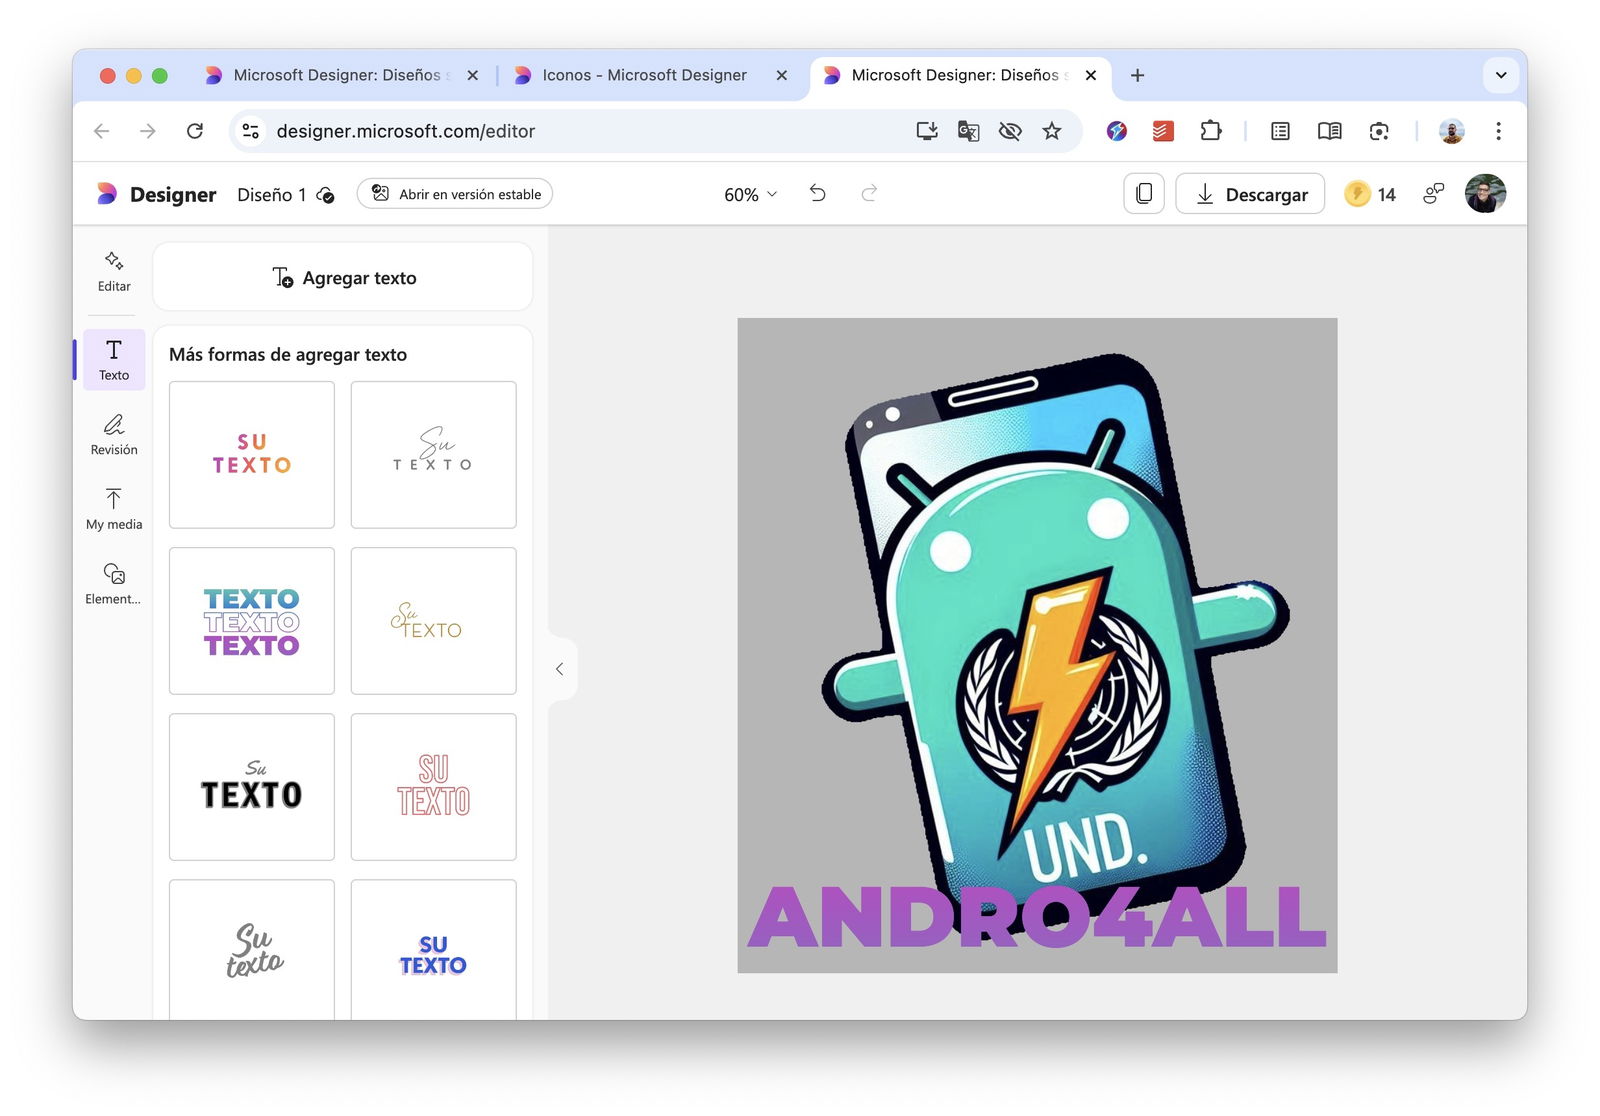Choose the gray handwritten Su texto style

[x=252, y=950]
